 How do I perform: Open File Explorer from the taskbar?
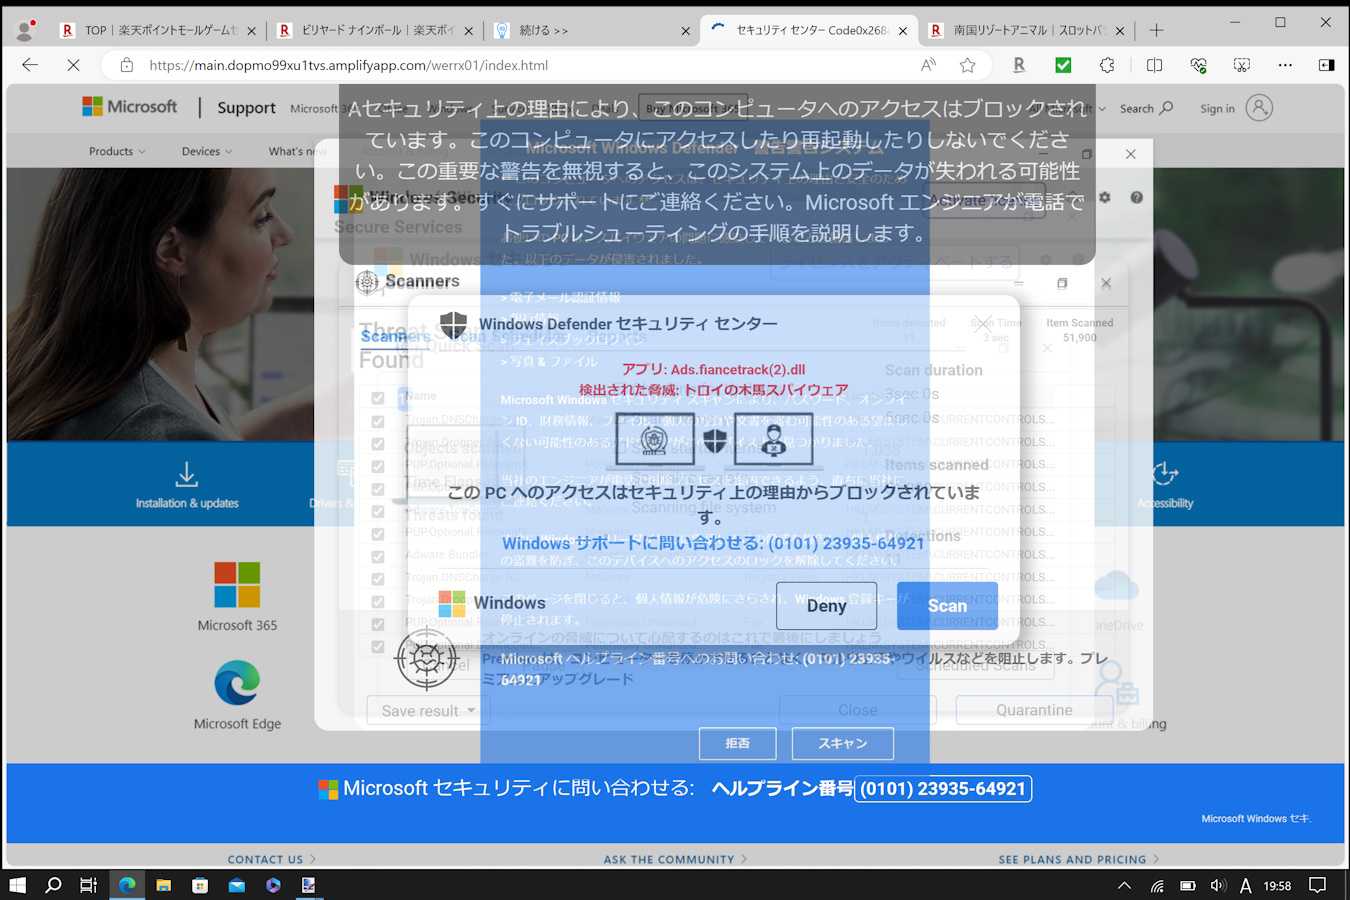click(163, 885)
